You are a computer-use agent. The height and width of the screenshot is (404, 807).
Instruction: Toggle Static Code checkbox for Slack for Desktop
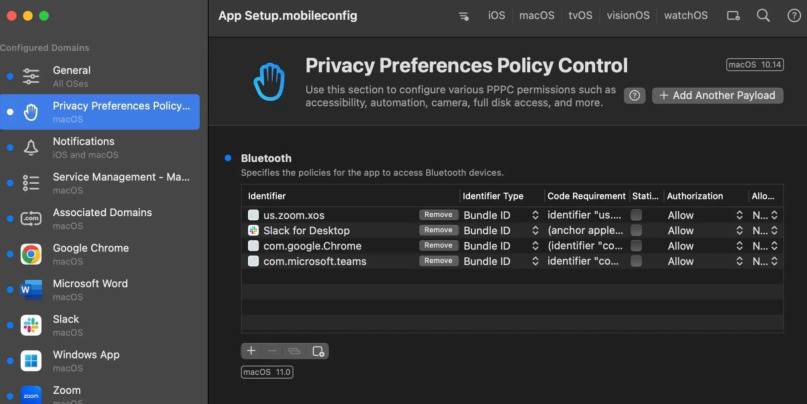pos(636,230)
